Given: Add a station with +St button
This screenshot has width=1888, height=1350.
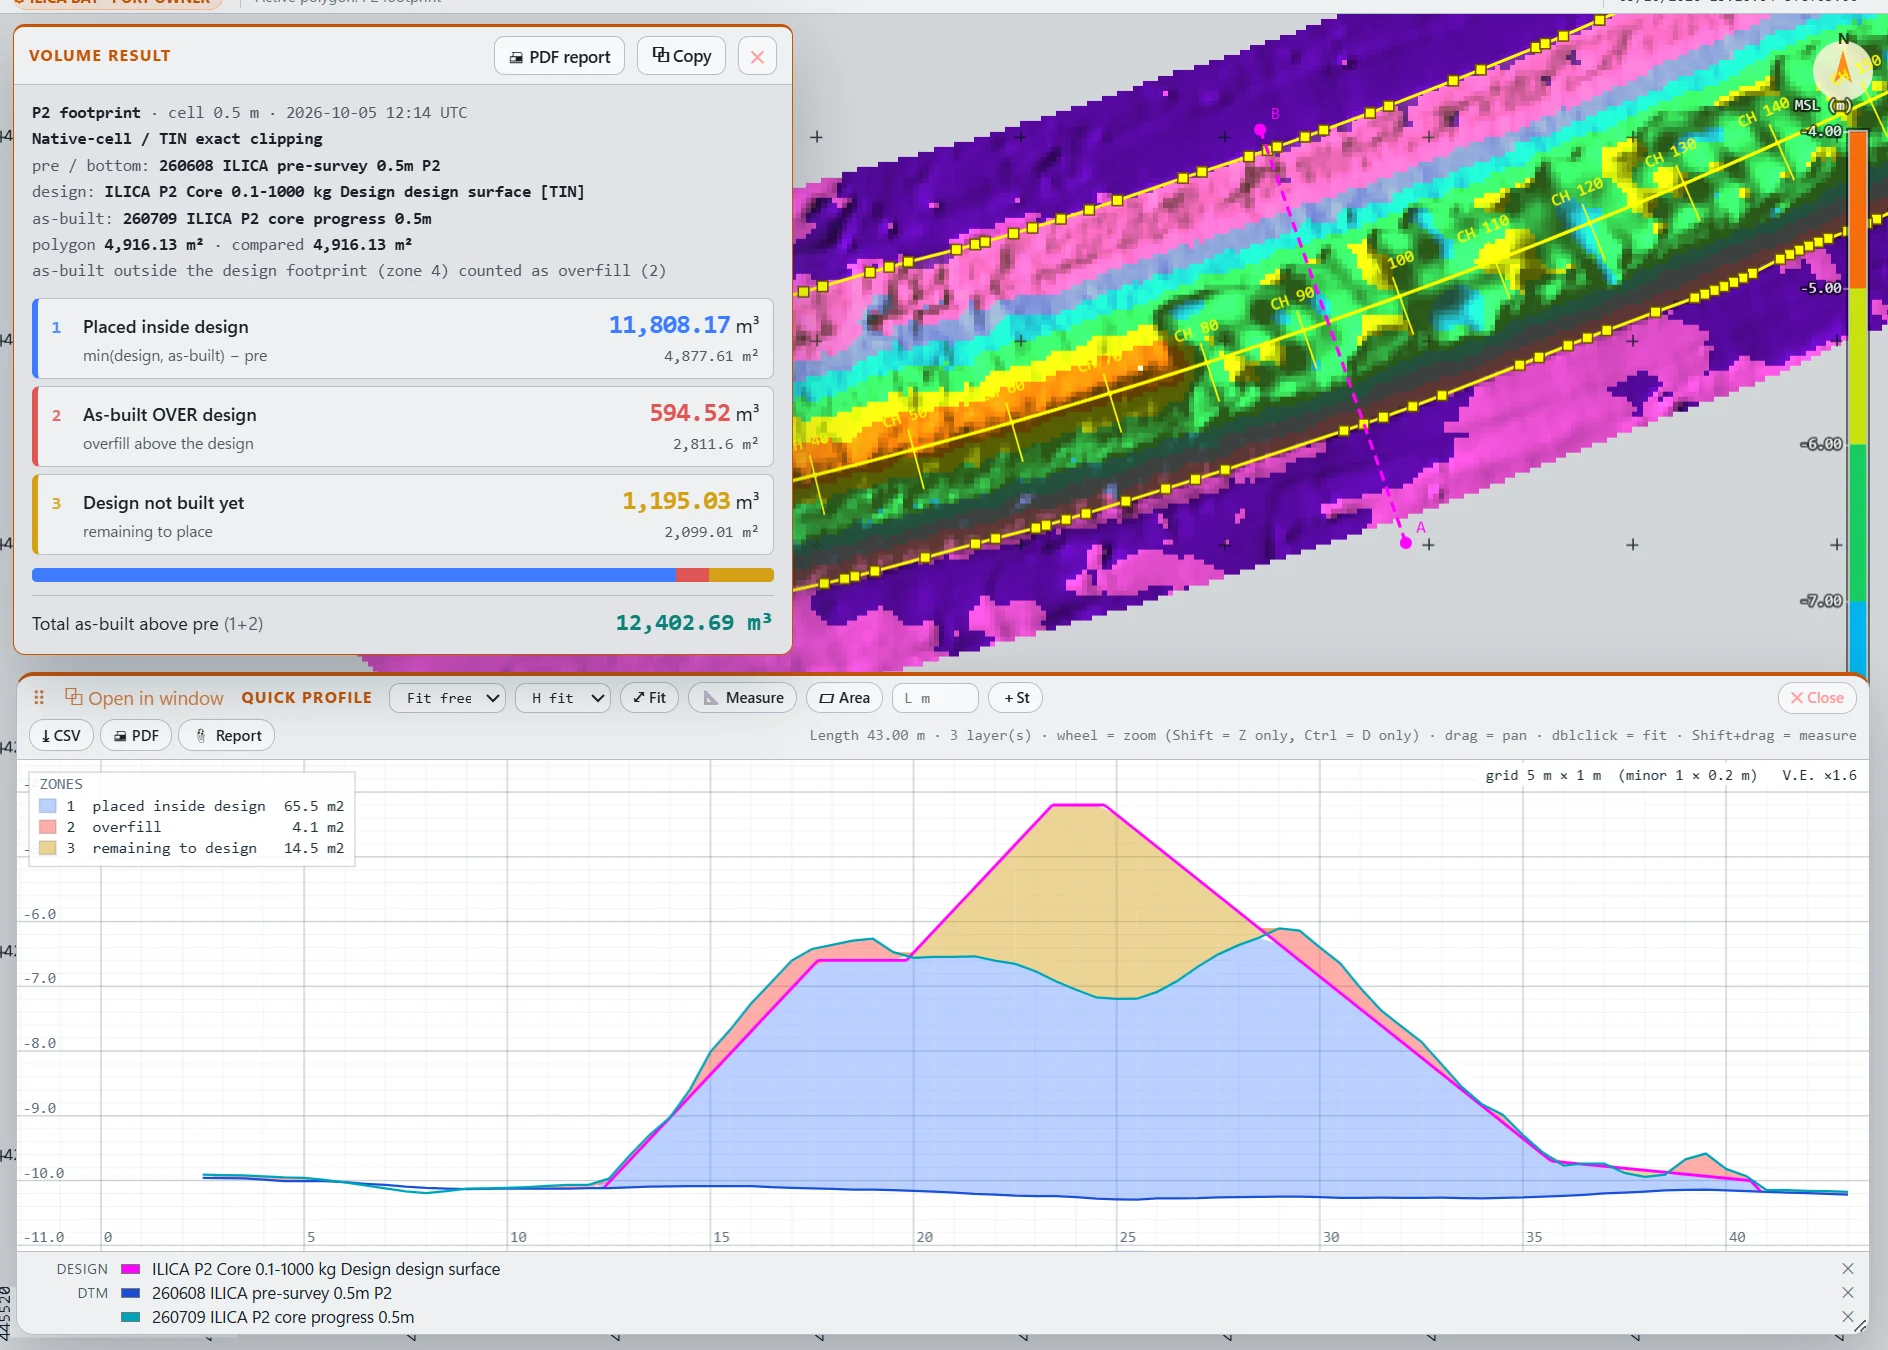Looking at the screenshot, I should point(1016,698).
